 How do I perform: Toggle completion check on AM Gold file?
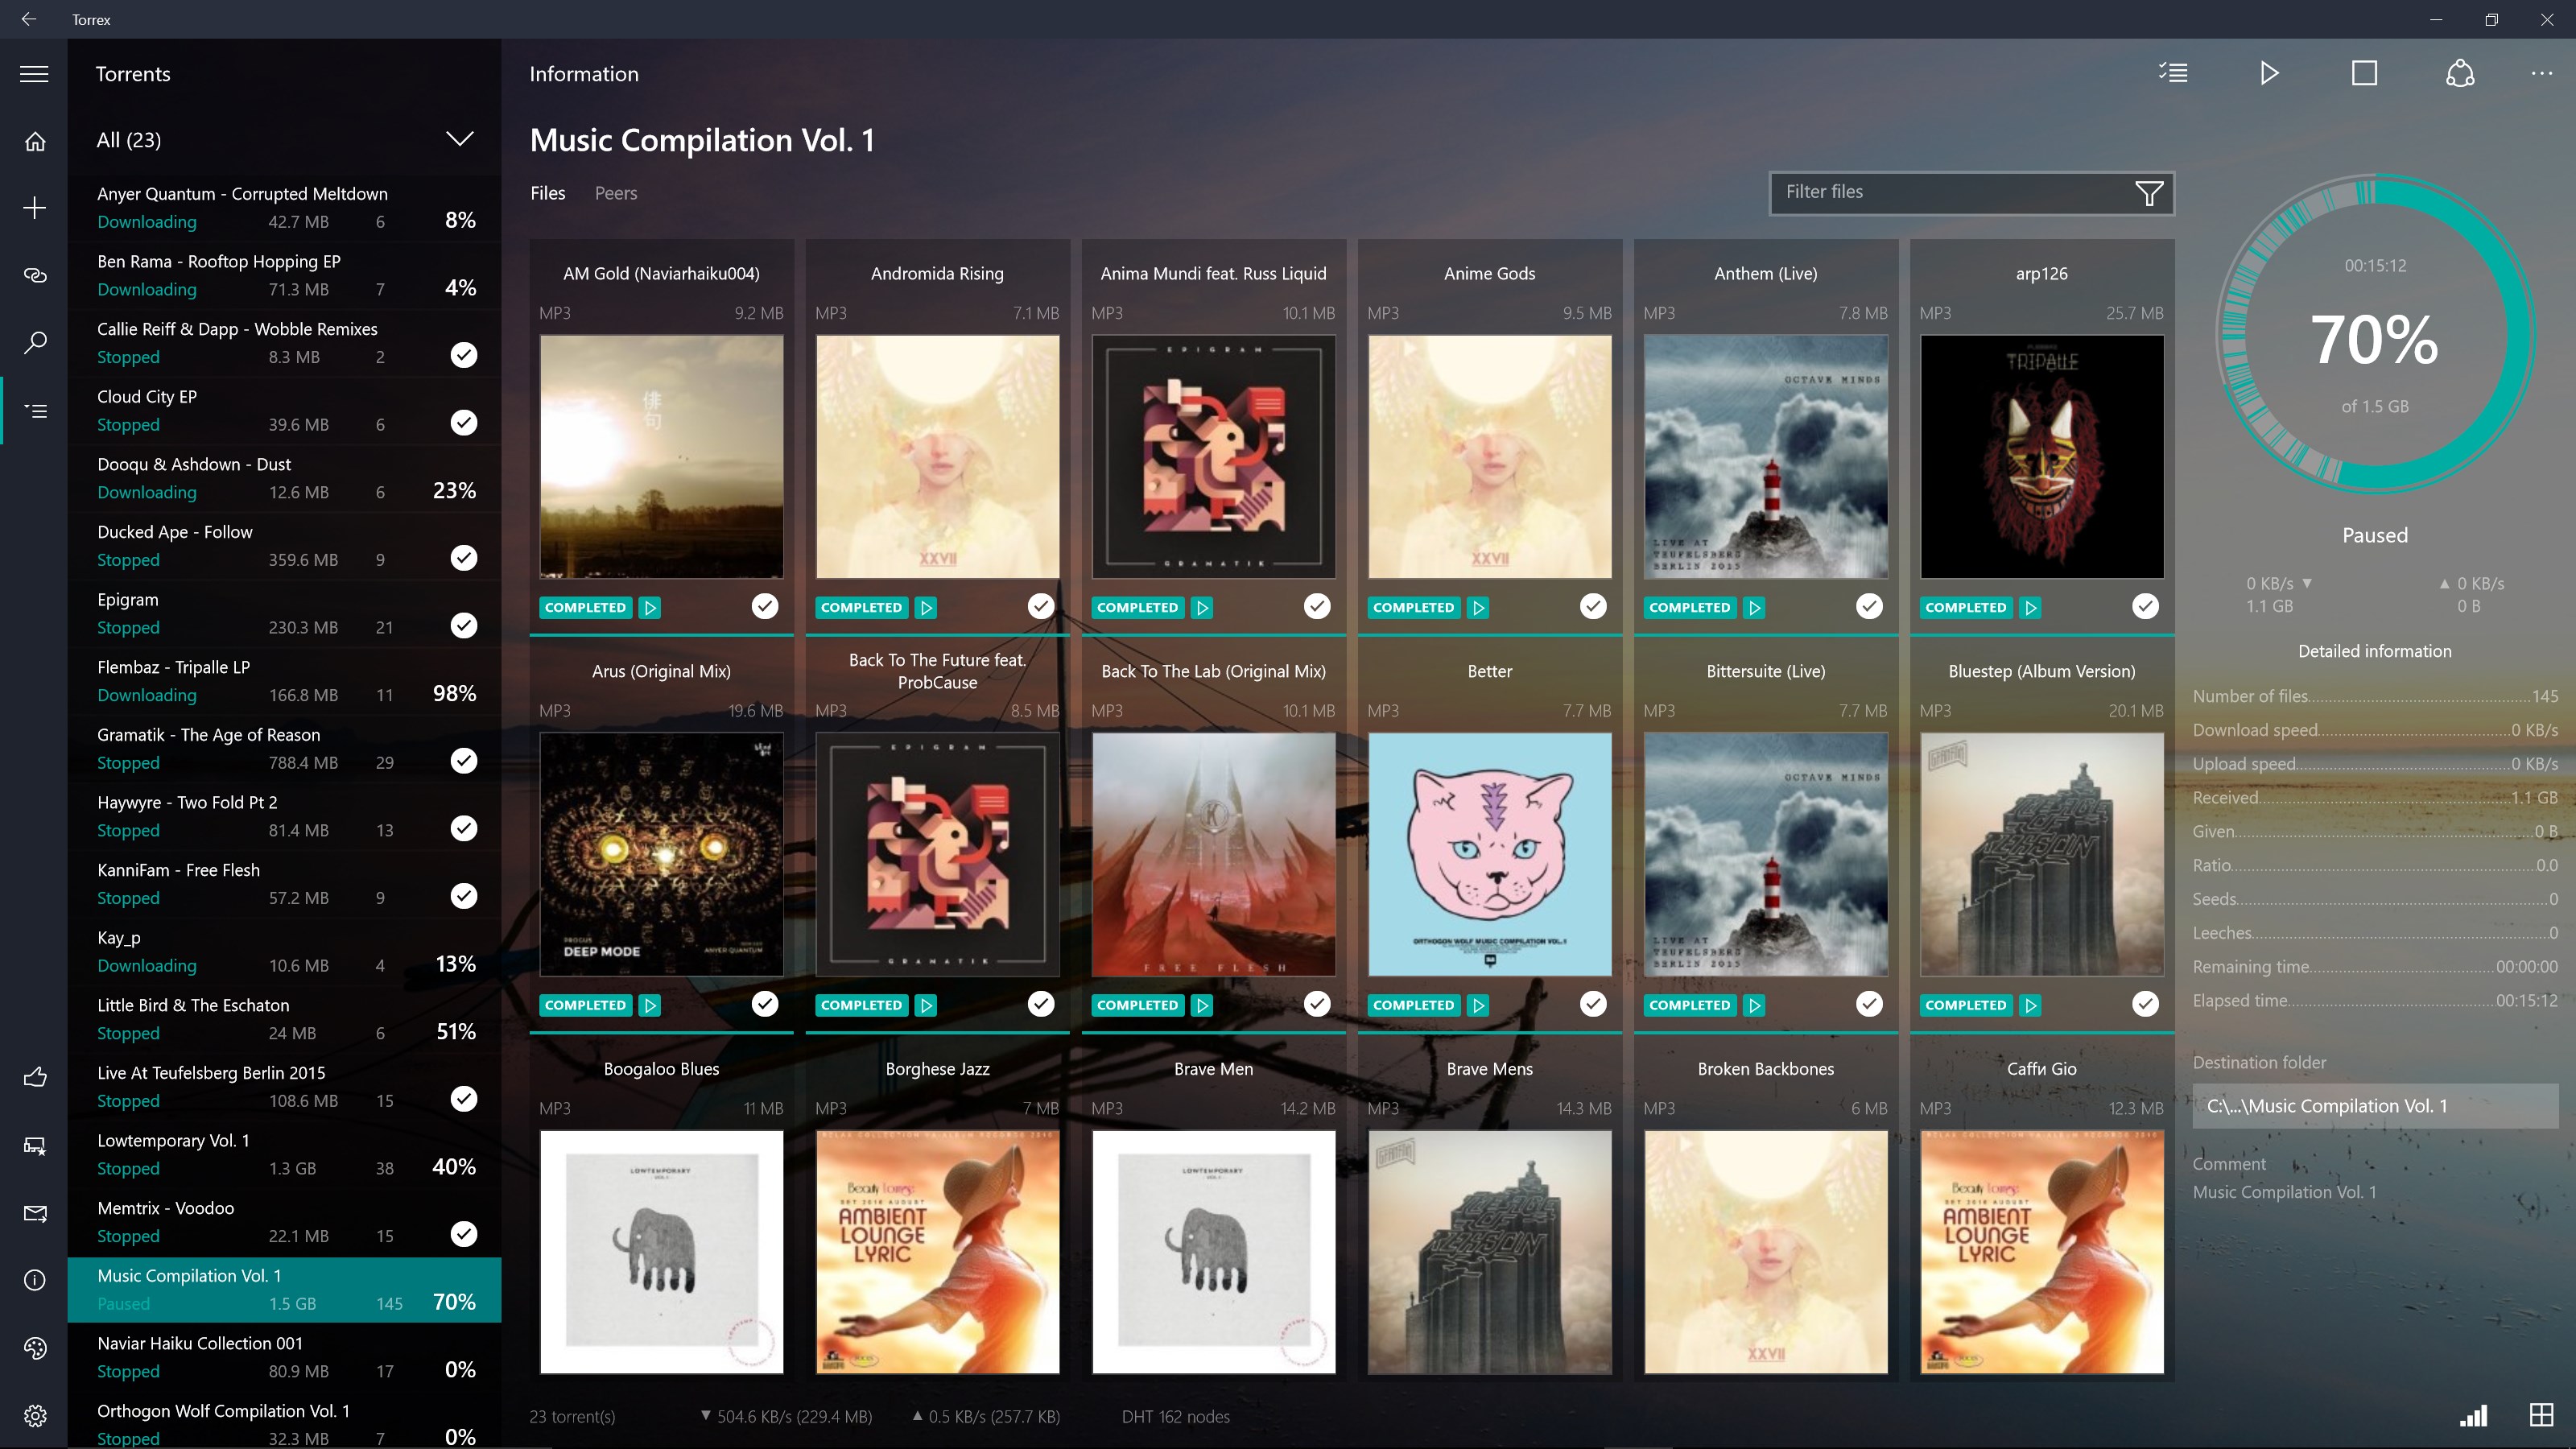click(x=764, y=606)
